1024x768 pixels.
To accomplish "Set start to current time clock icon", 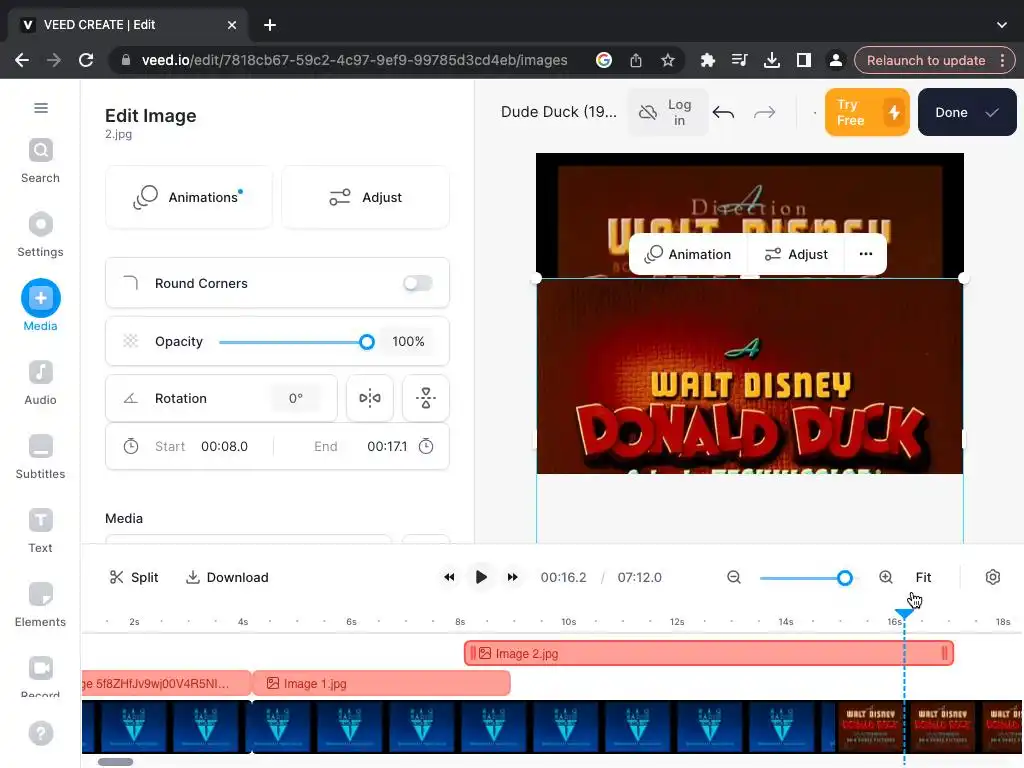I will (131, 447).
